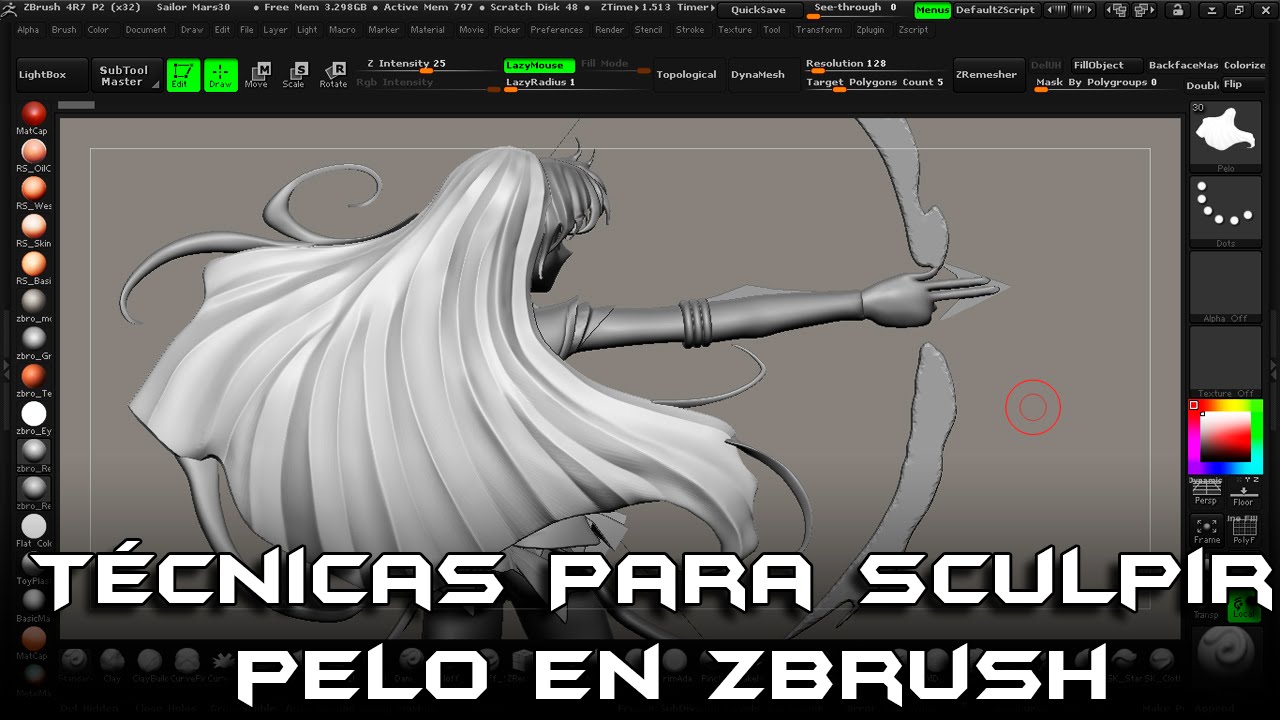Adjust Target Polygons Count slider
Screen dimensions: 1280x720
[875, 83]
